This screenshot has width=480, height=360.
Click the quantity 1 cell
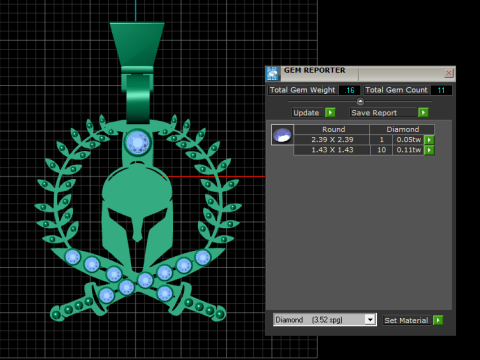click(381, 140)
